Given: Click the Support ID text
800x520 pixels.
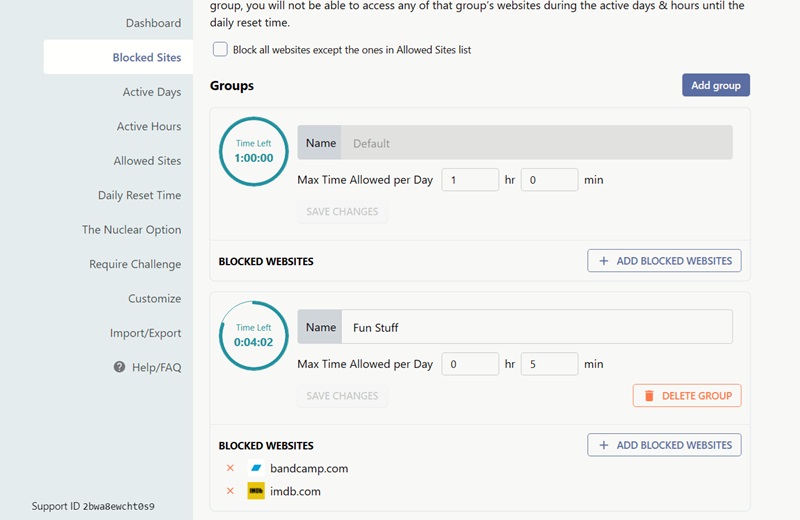Looking at the screenshot, I should 93,506.
